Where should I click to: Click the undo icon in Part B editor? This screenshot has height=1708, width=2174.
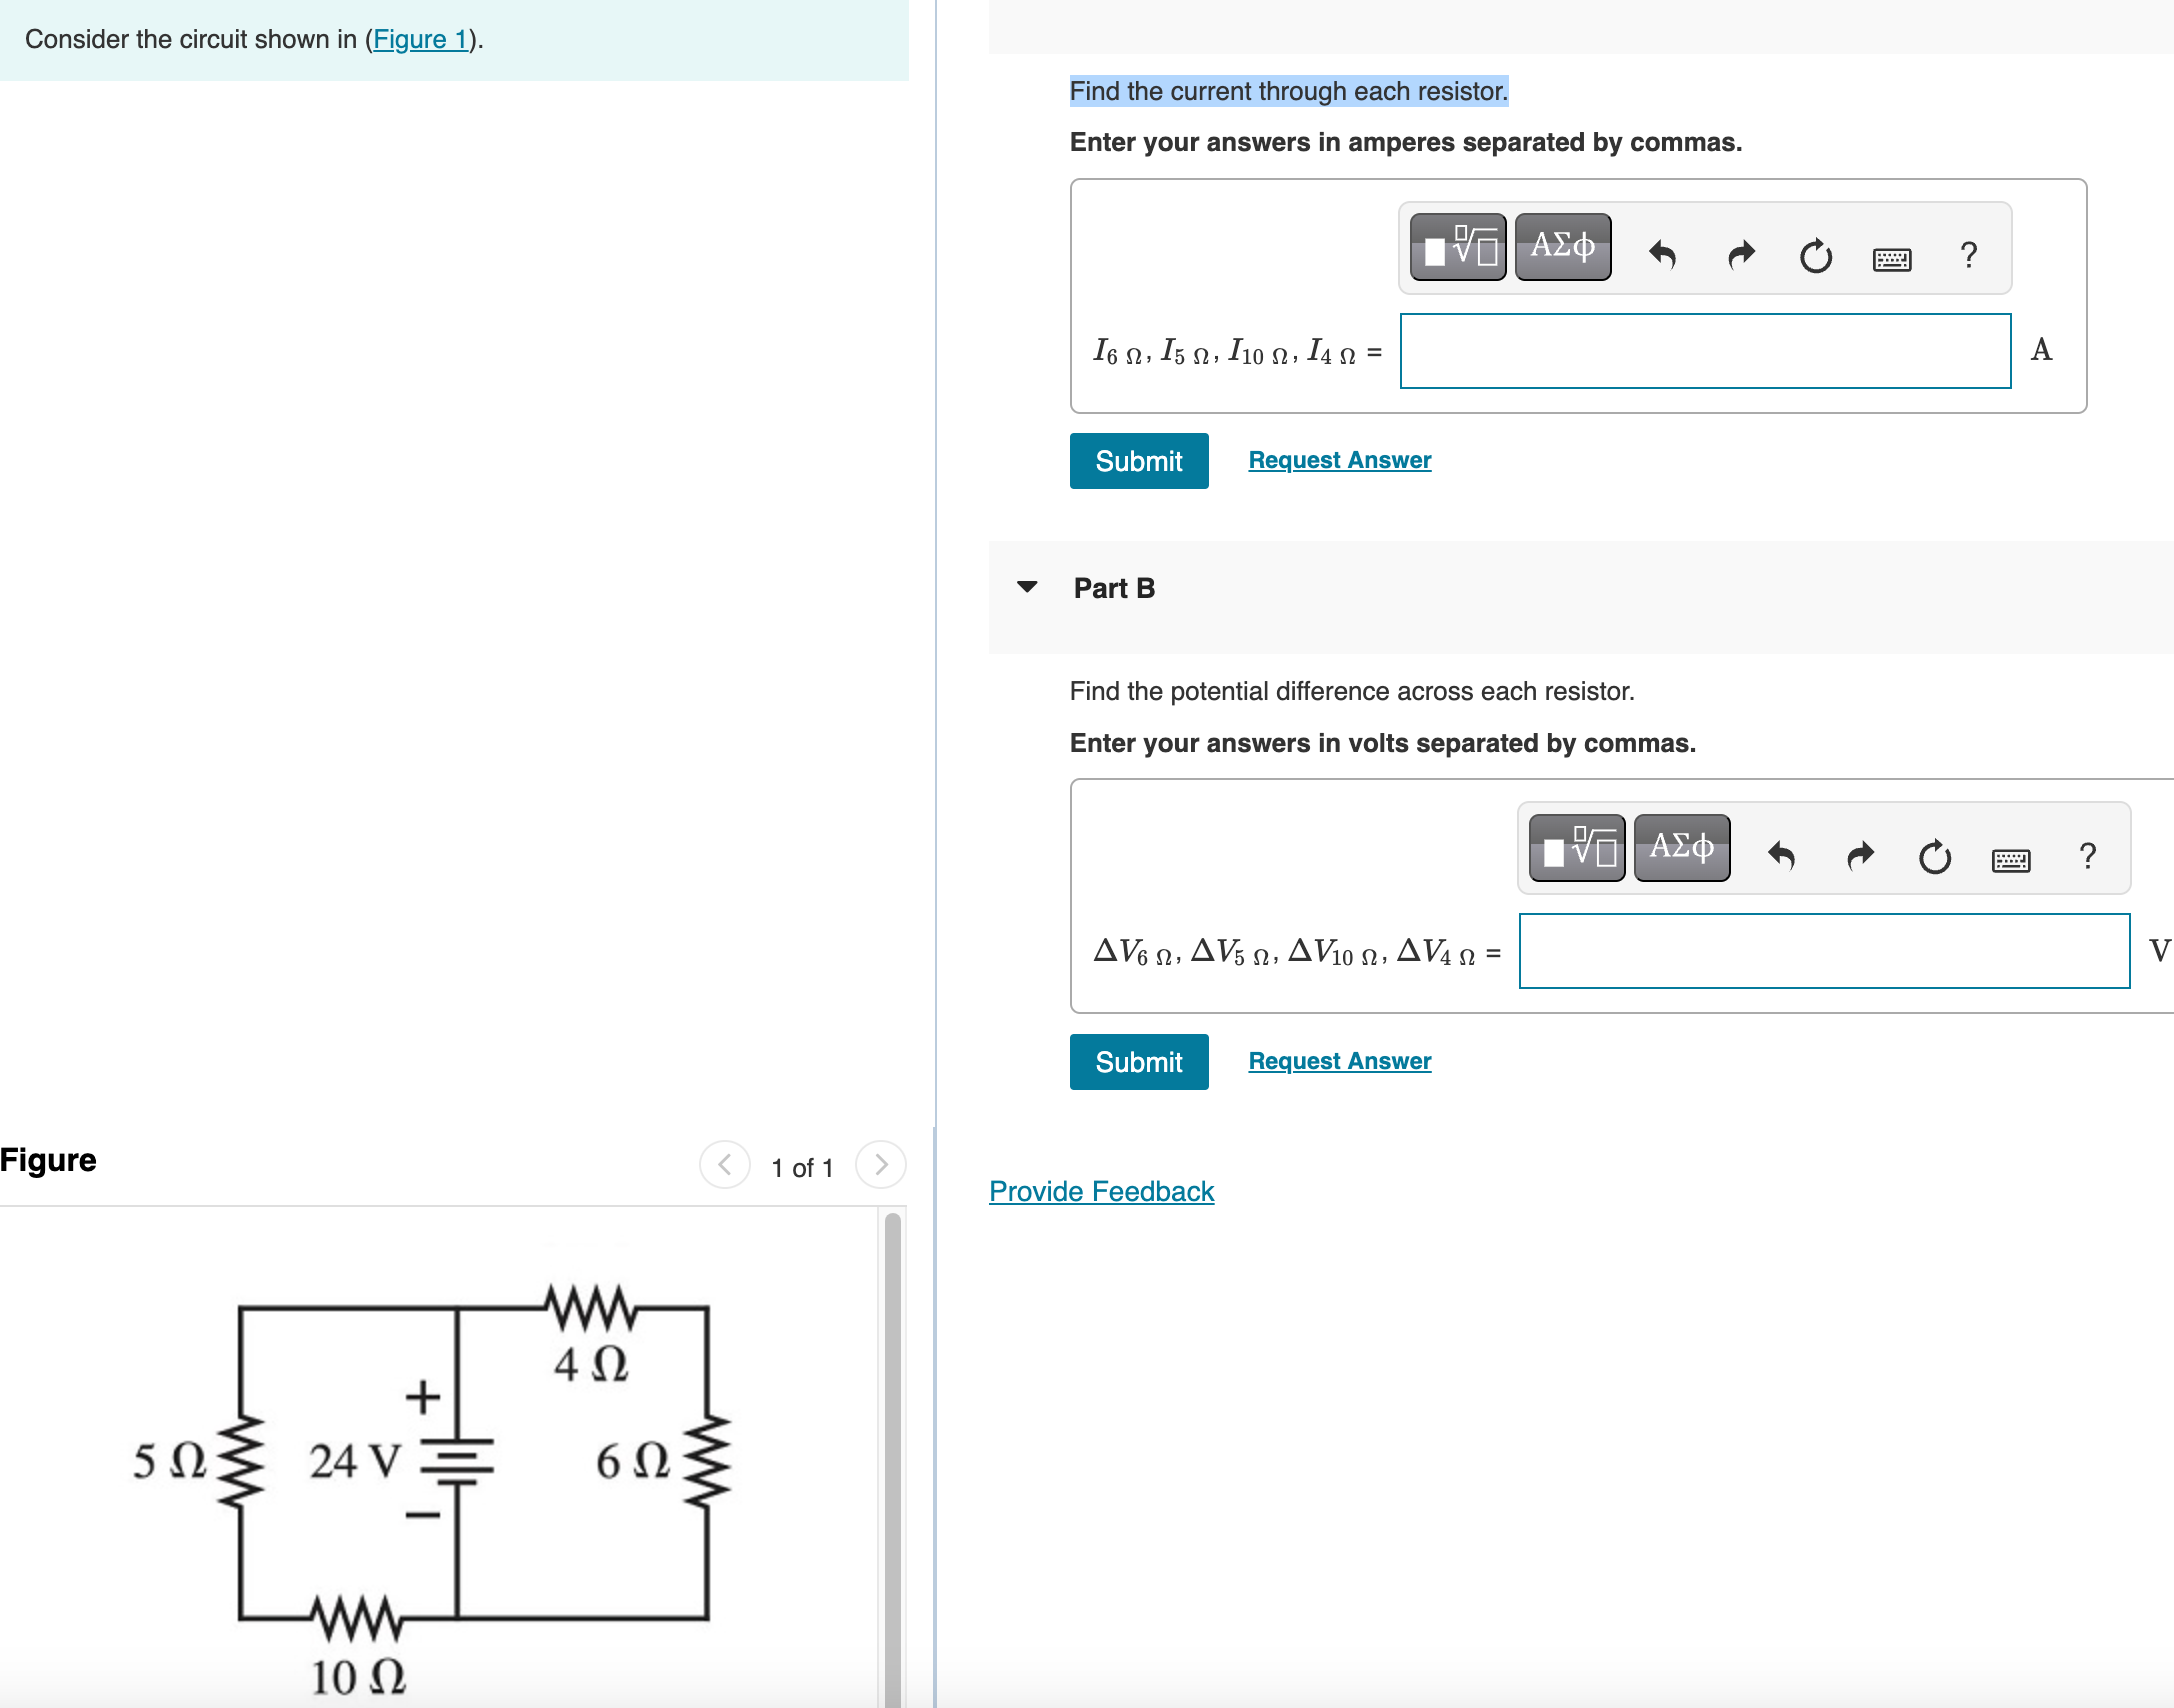pos(1784,856)
